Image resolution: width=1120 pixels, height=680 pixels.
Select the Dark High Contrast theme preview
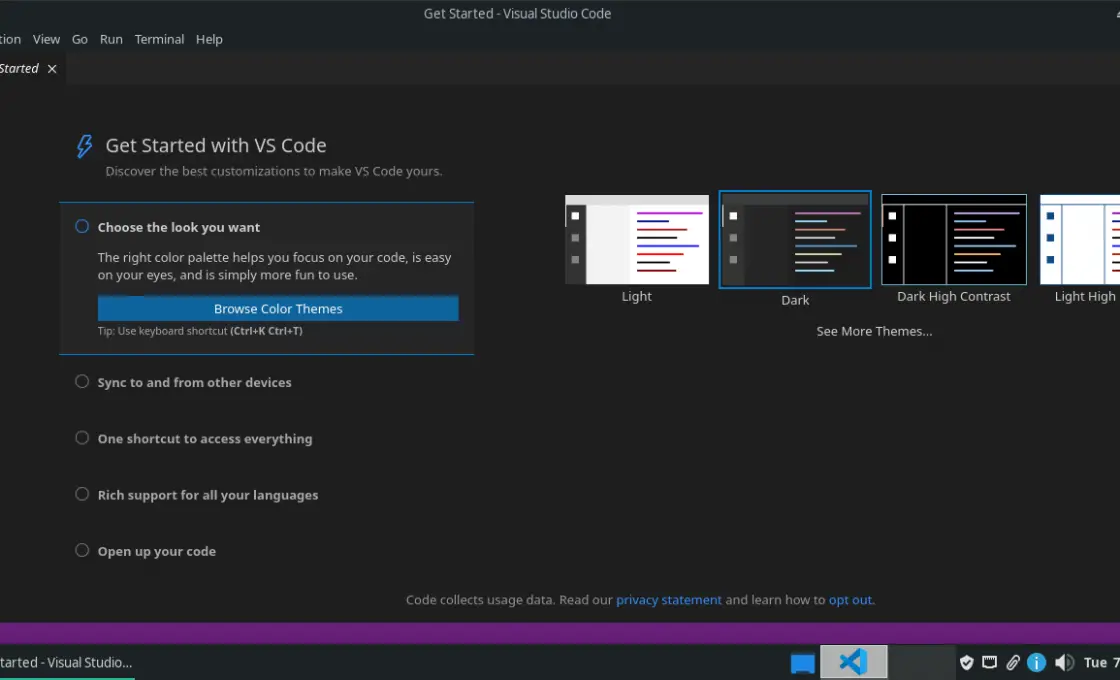pyautogui.click(x=953, y=239)
